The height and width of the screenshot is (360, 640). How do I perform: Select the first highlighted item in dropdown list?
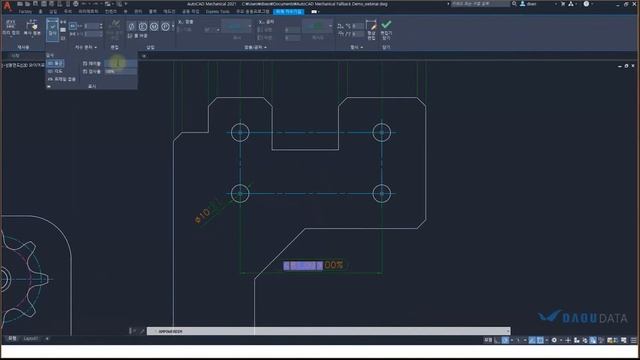pyautogui.click(x=55, y=63)
